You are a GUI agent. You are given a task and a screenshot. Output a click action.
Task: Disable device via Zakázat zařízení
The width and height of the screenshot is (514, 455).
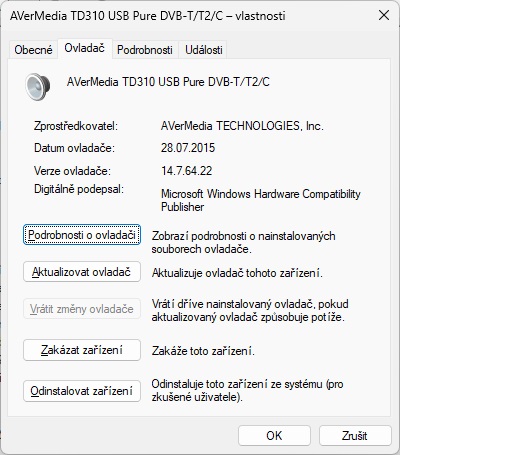click(x=82, y=350)
